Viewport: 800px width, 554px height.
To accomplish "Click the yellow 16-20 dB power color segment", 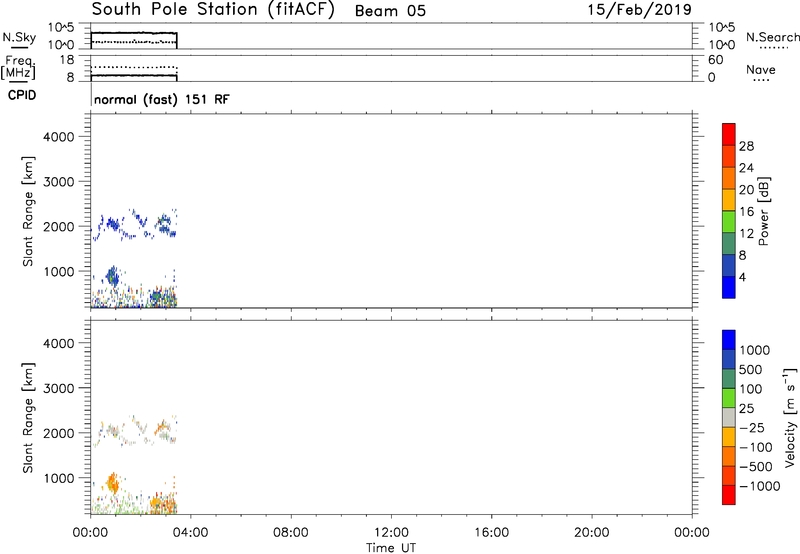I will 729,199.
